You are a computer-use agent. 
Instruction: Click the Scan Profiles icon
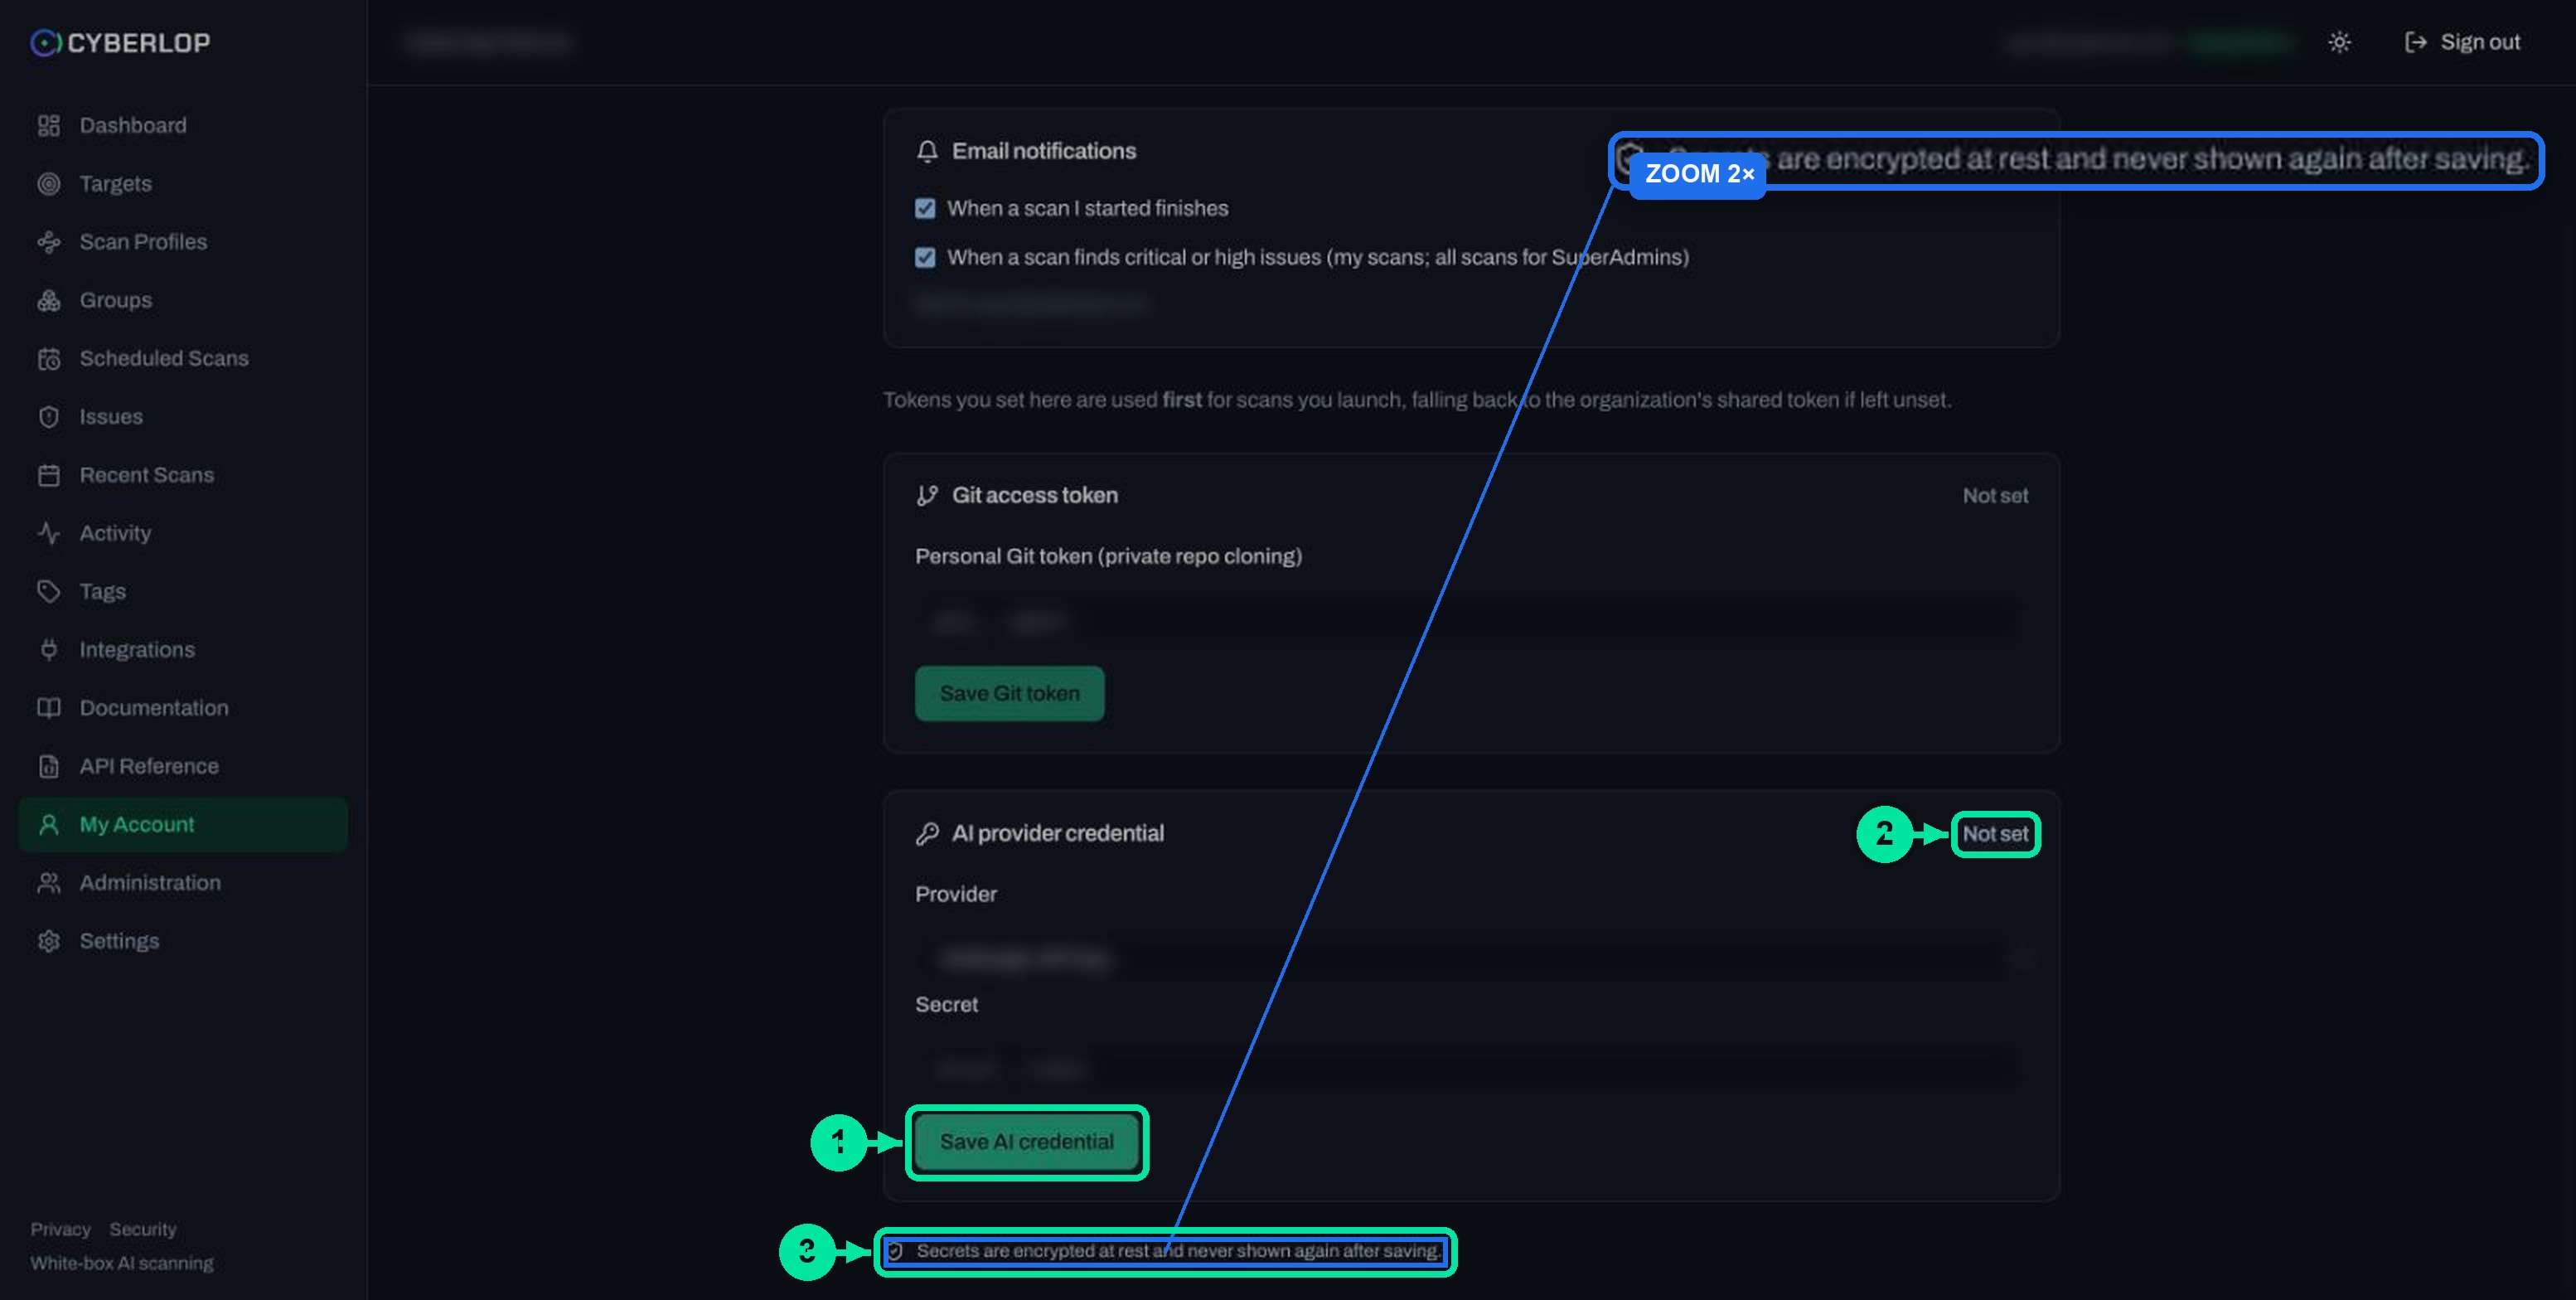coord(48,242)
